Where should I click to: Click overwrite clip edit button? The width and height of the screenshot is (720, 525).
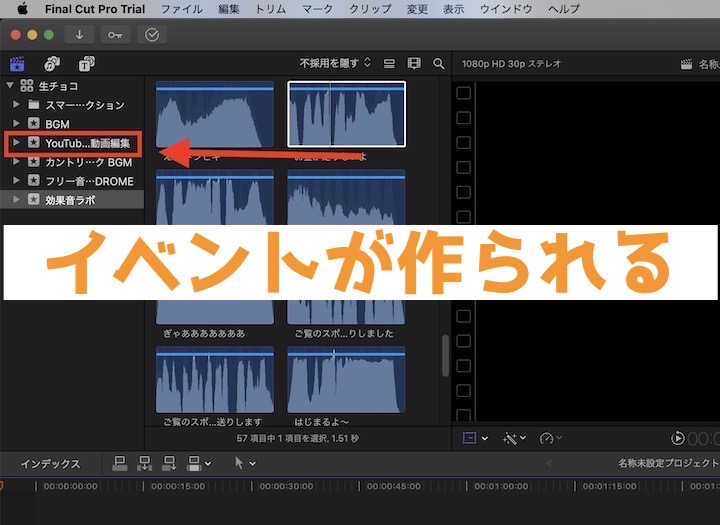point(194,463)
